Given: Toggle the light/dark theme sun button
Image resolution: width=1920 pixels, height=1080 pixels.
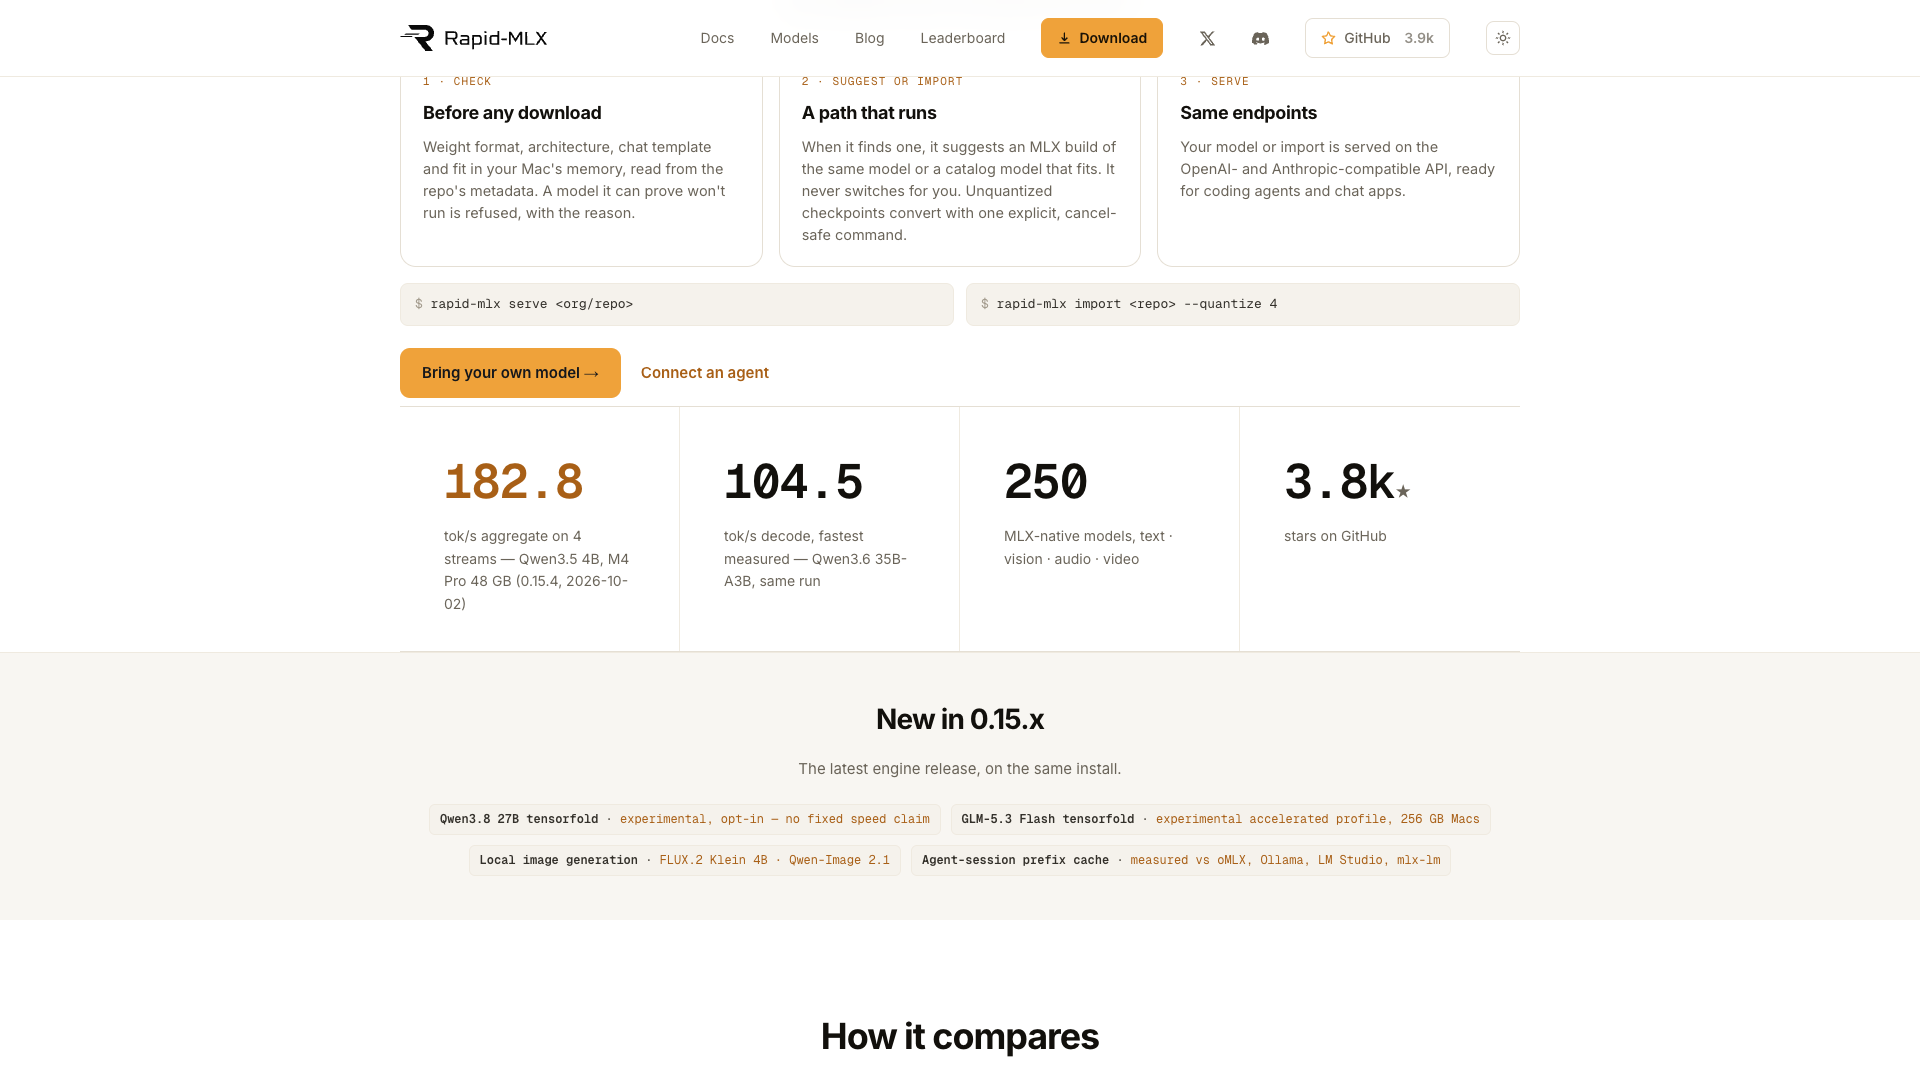Looking at the screenshot, I should click(1502, 38).
